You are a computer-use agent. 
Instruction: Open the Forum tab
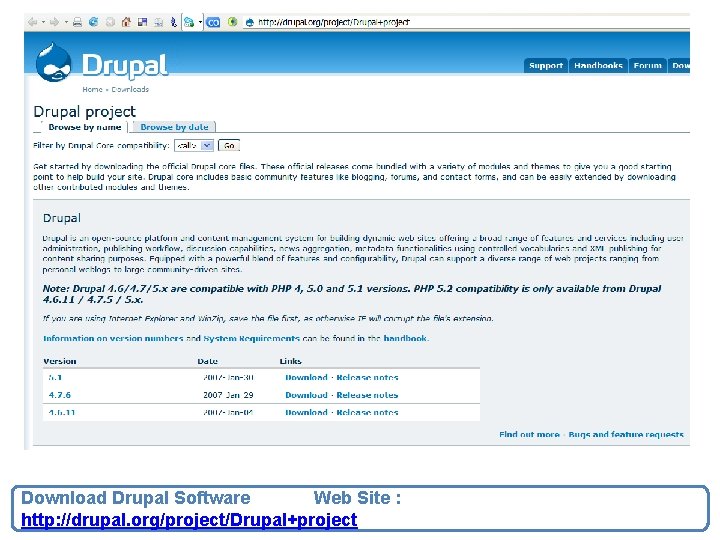647,66
